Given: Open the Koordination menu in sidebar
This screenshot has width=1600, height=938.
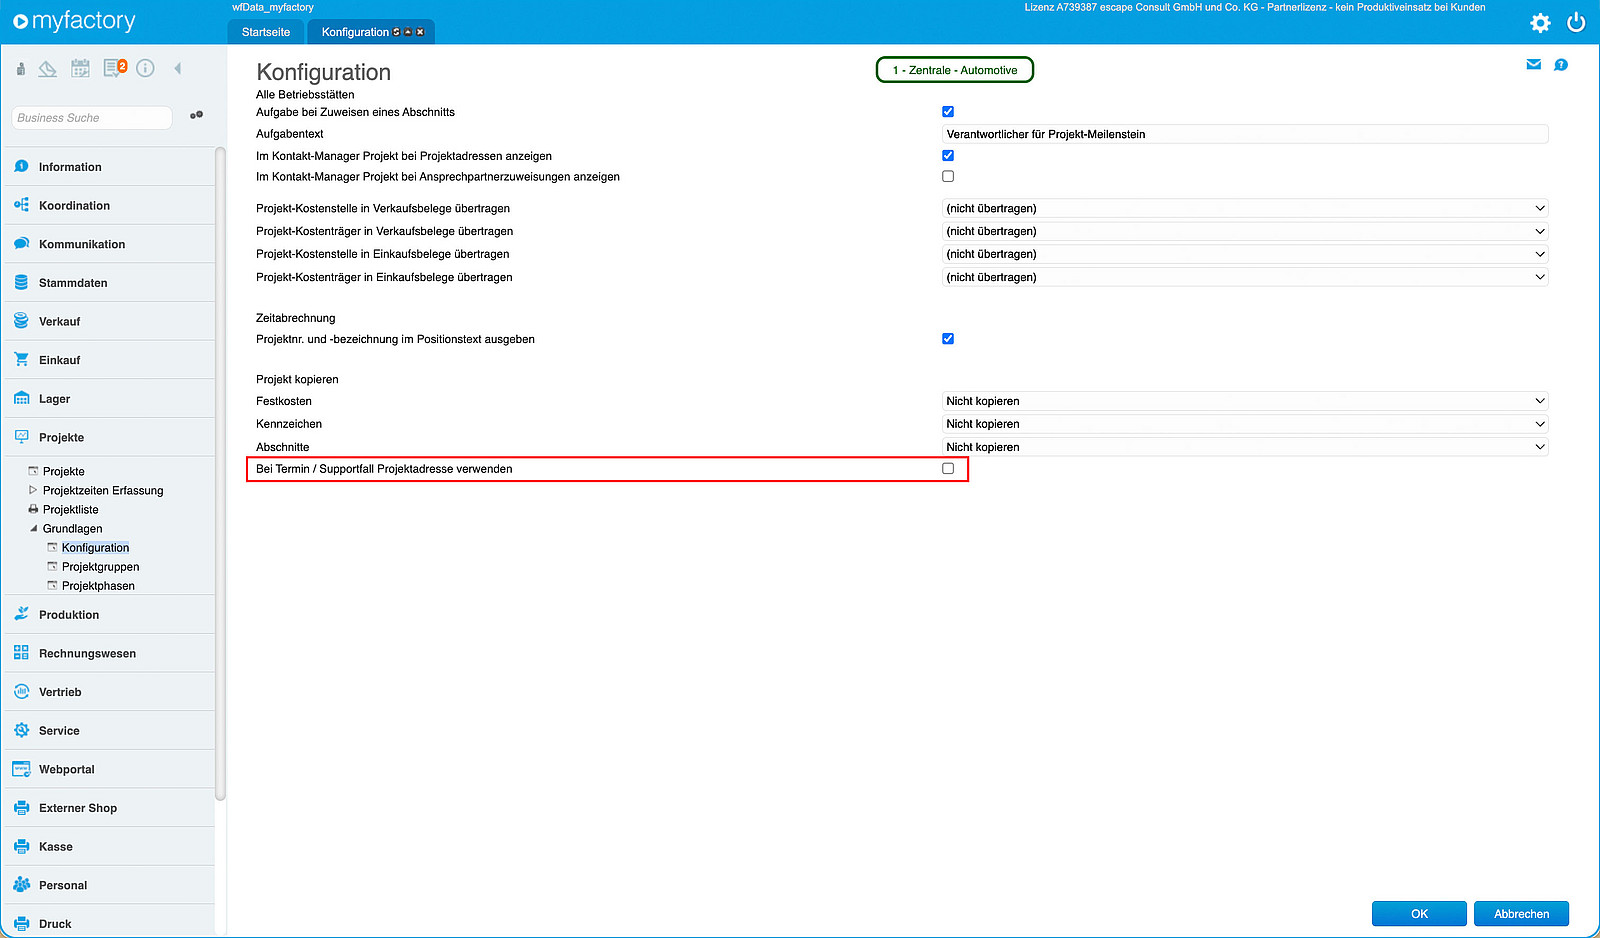Looking at the screenshot, I should (x=109, y=205).
